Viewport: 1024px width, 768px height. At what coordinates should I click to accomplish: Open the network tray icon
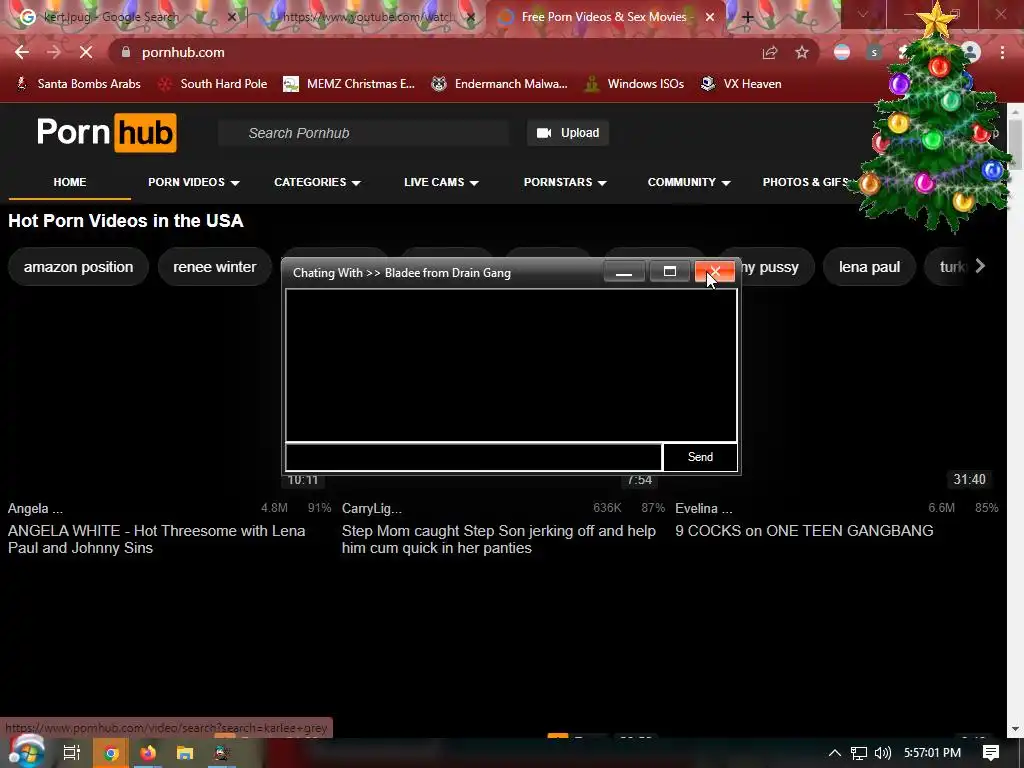click(x=859, y=753)
